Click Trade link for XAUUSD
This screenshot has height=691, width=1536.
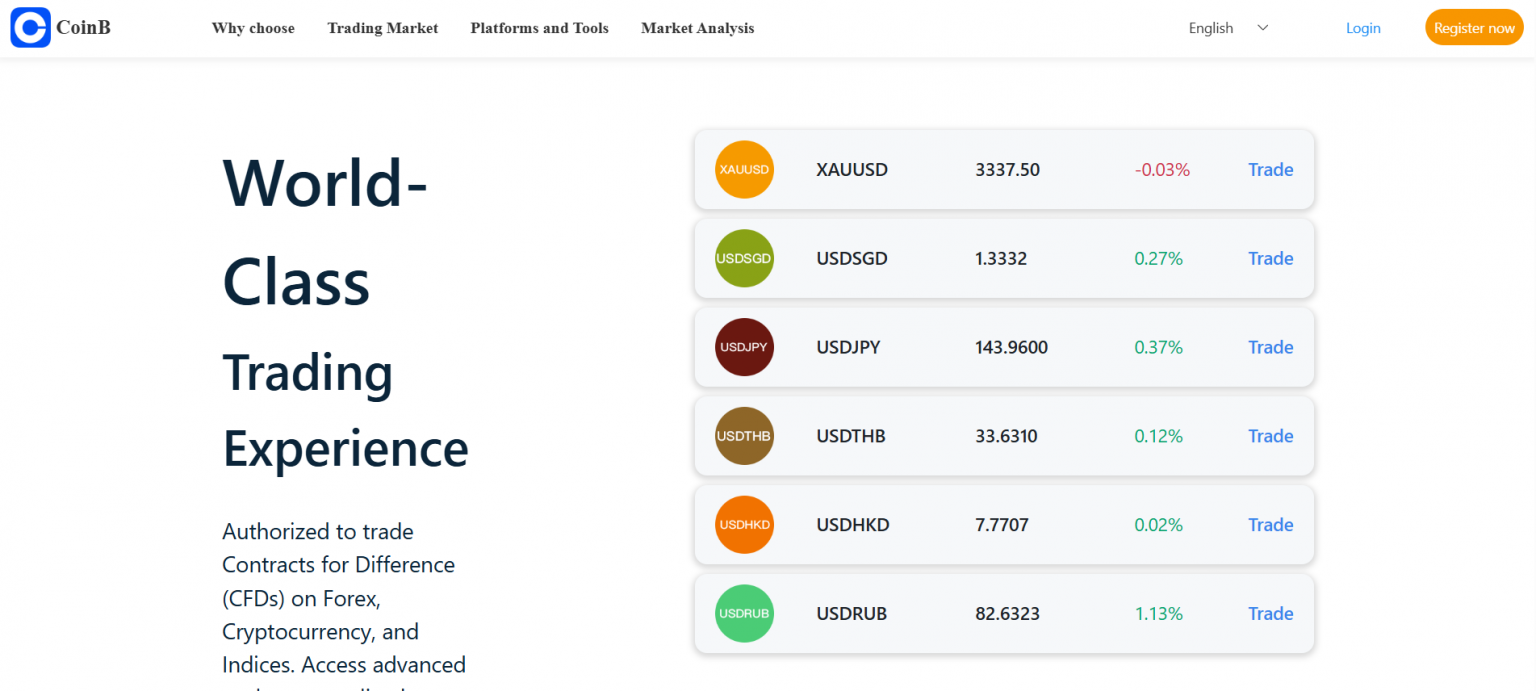pos(1270,170)
